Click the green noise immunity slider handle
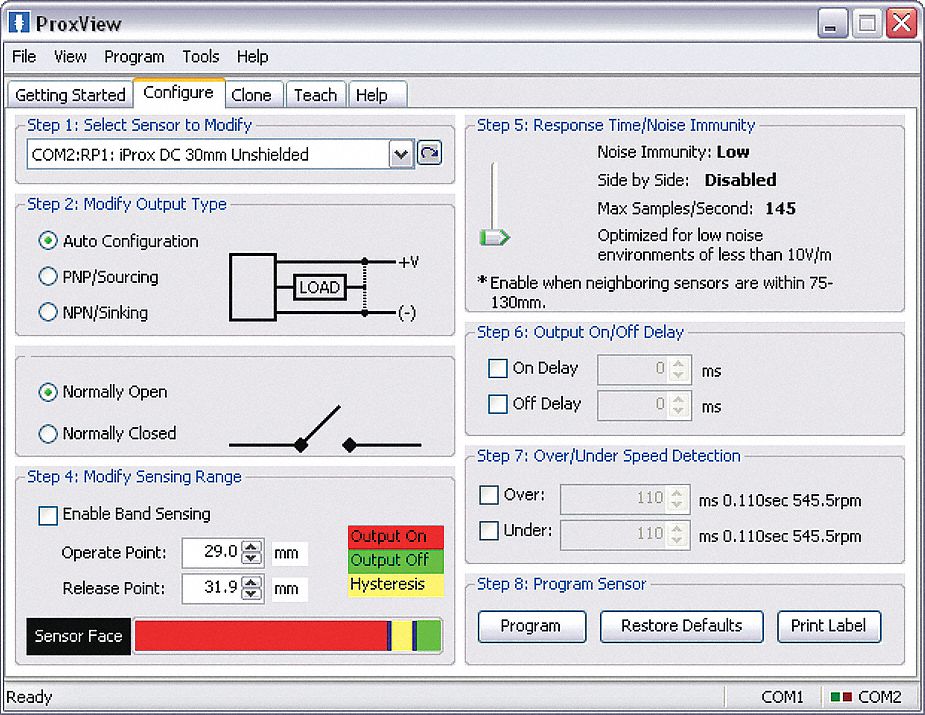This screenshot has height=715, width=925. tap(494, 237)
